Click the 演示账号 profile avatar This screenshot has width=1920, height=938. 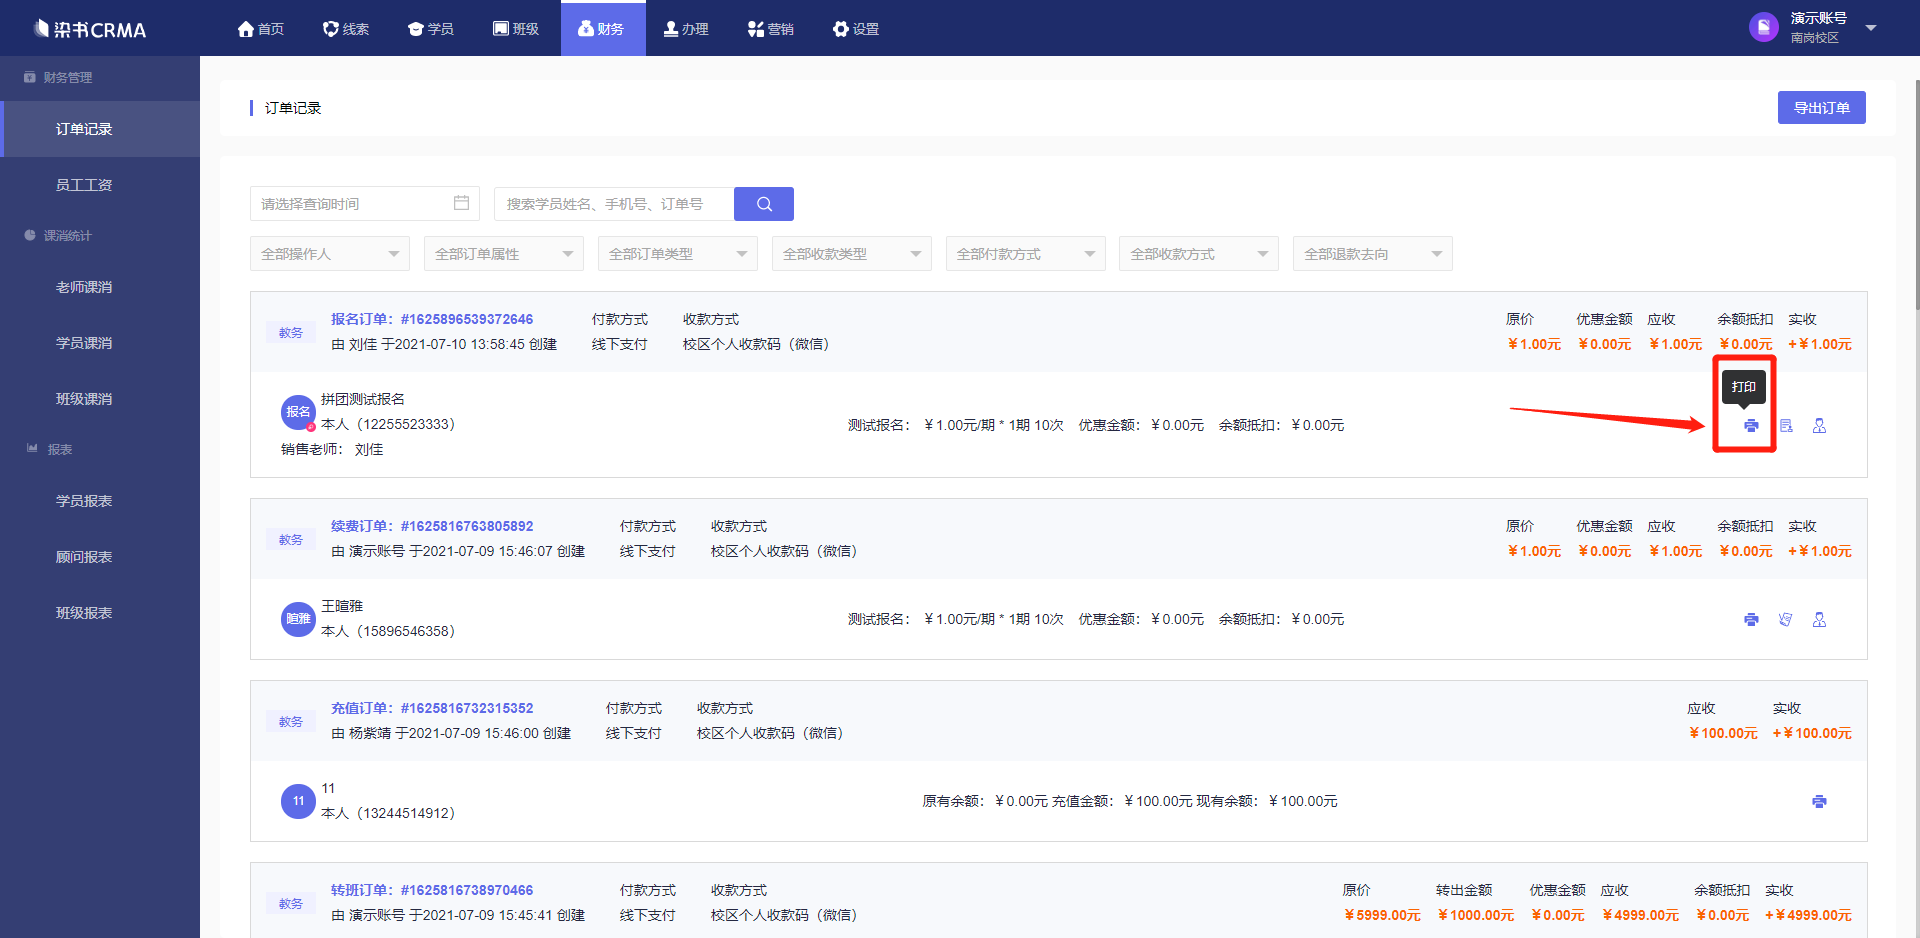pyautogui.click(x=1764, y=27)
